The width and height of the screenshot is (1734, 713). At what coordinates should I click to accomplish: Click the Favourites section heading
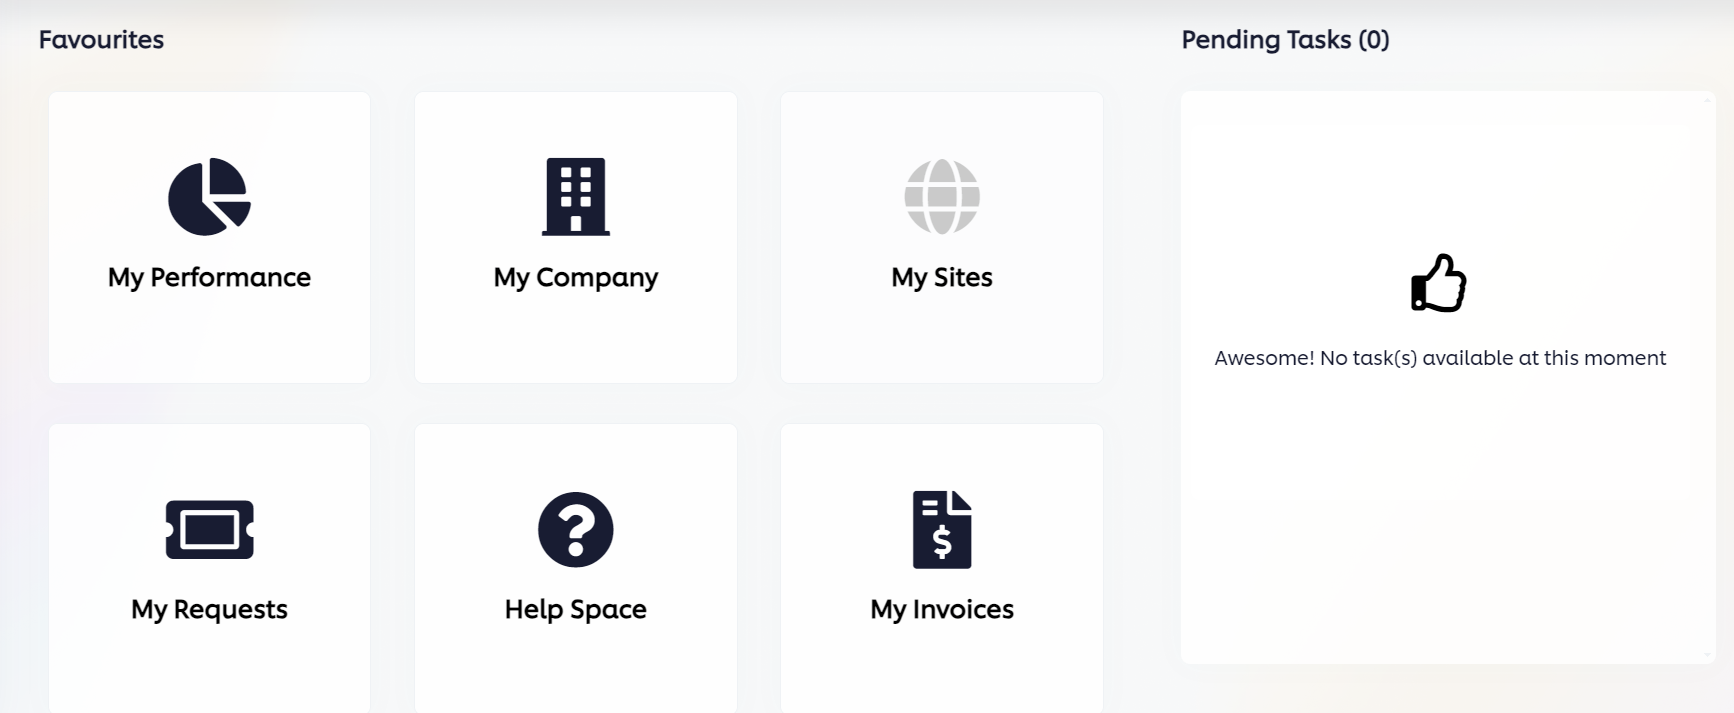point(101,40)
